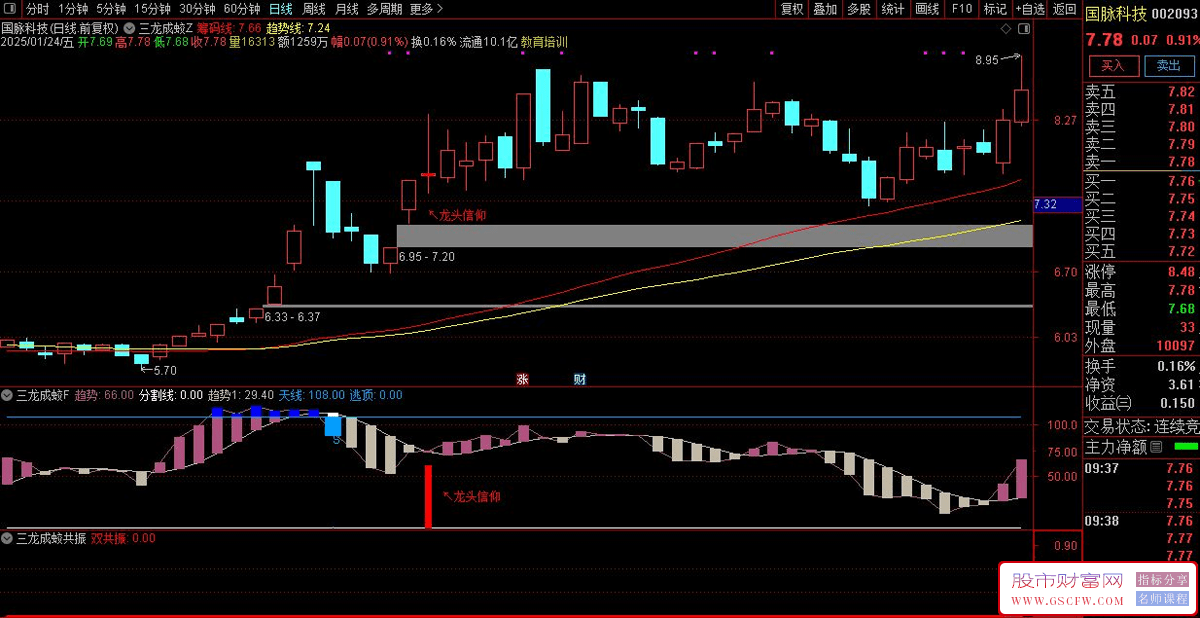
Task: Select the 周线 weekly tab
Action: click(314, 9)
